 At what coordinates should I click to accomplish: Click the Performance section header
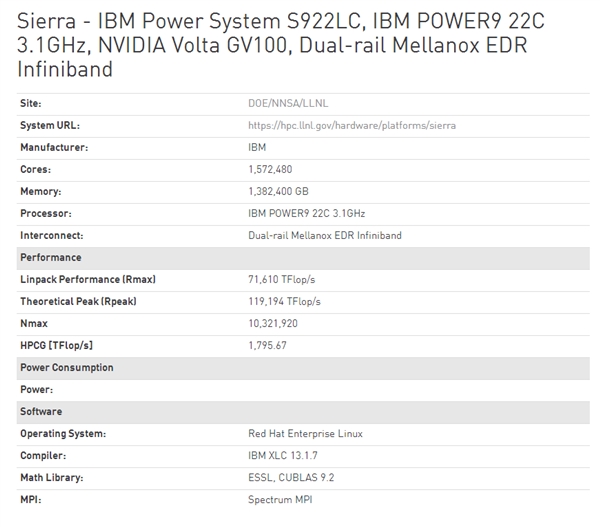(53, 257)
